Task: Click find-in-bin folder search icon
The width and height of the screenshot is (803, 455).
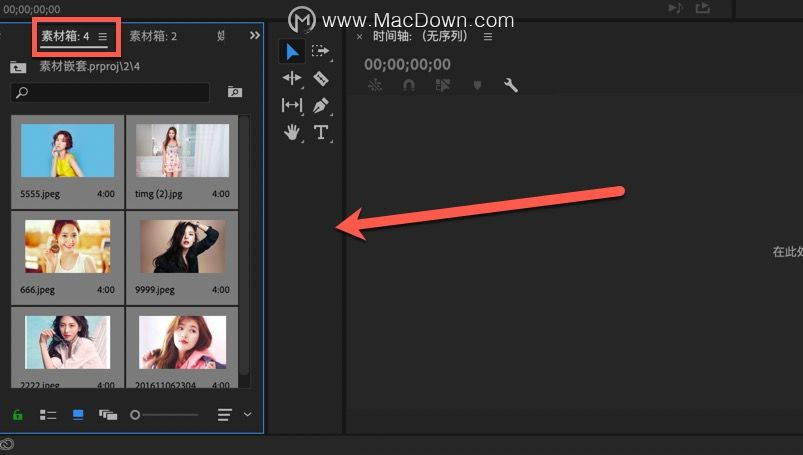Action: [235, 92]
